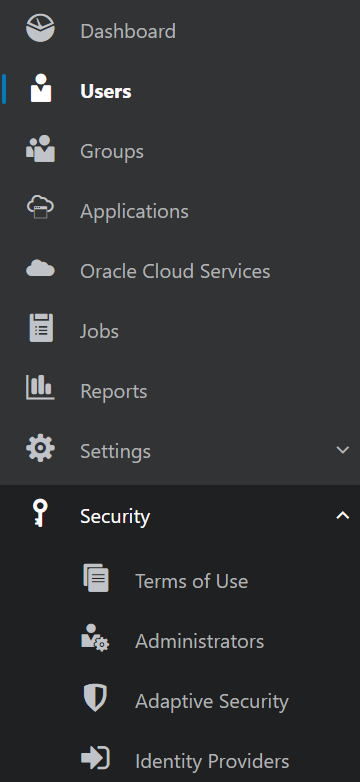Screen dimensions: 360x782
Task: Click the Settings label
Action: tap(115, 451)
